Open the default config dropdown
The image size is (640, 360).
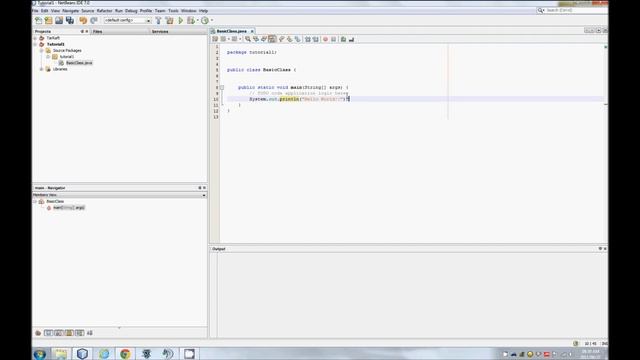tap(127, 20)
